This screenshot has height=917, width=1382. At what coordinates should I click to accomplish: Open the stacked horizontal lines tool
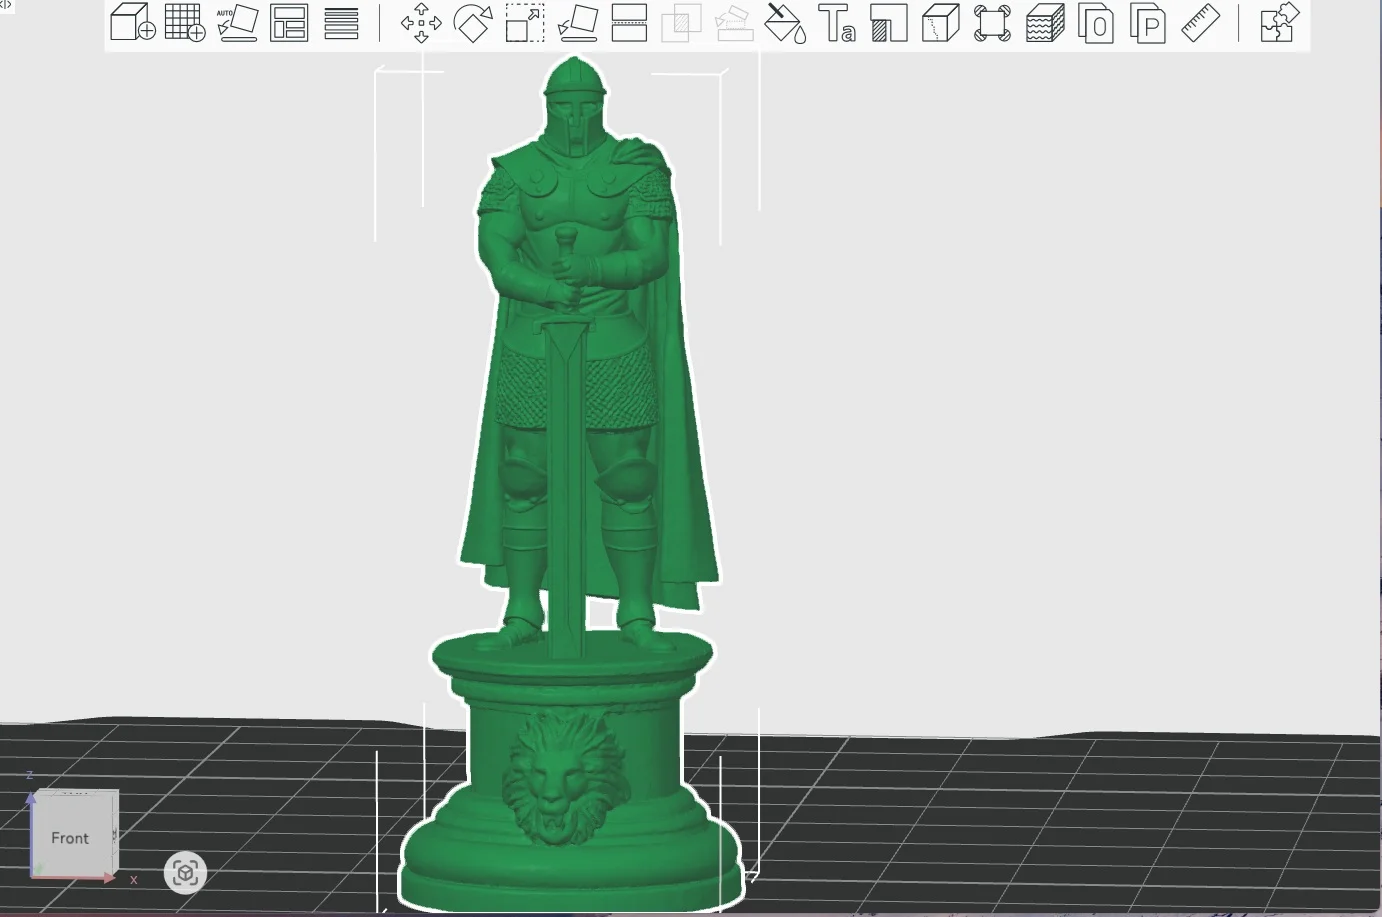(341, 22)
